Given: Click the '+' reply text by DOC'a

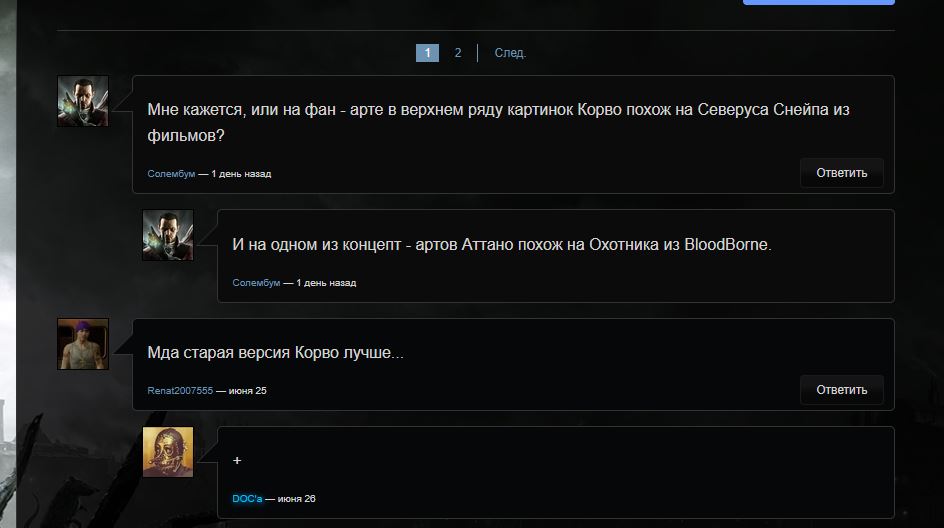Looking at the screenshot, I should pos(237,461).
